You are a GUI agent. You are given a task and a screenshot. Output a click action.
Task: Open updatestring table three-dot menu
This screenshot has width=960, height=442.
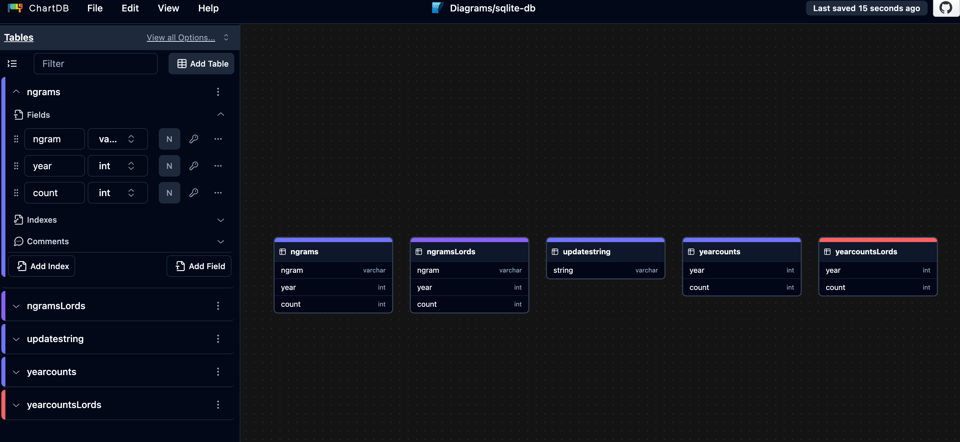(218, 339)
